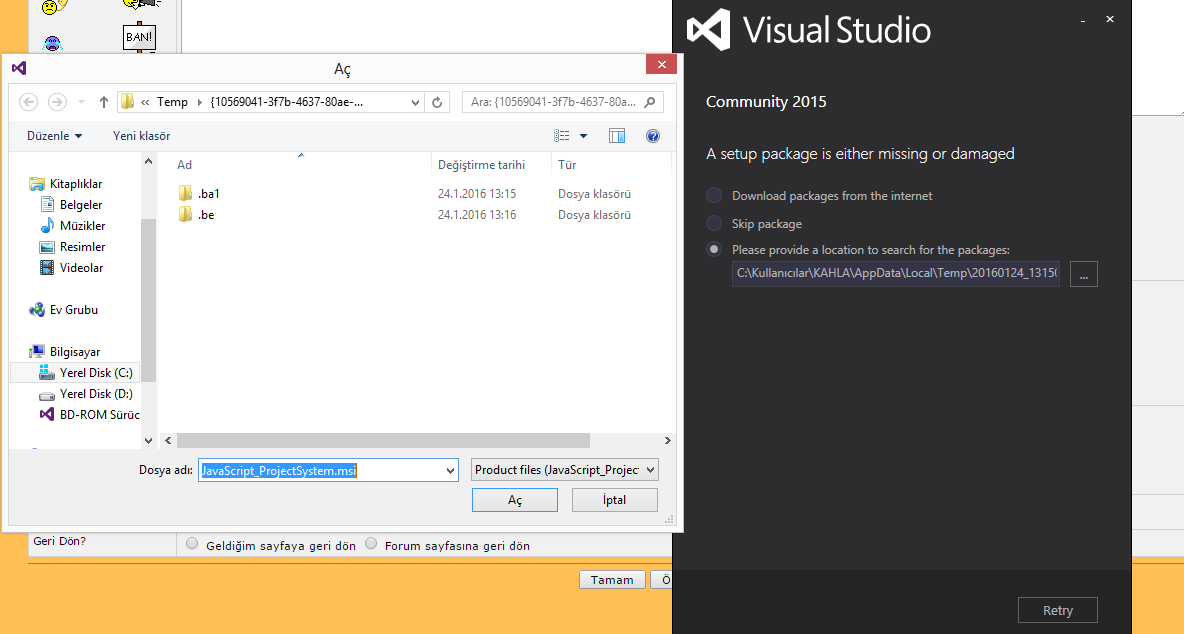Click the back navigation arrow icon
Viewport: 1184px width, 634px height.
click(28, 102)
